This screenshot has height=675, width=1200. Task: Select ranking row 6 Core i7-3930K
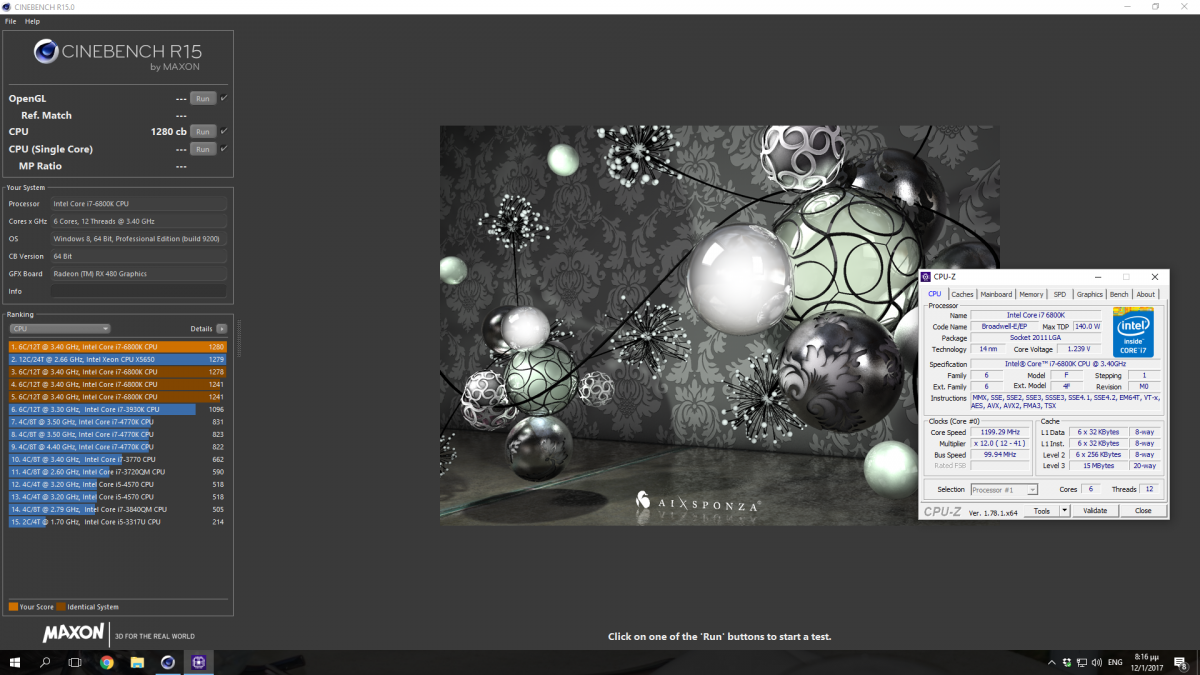(118, 409)
